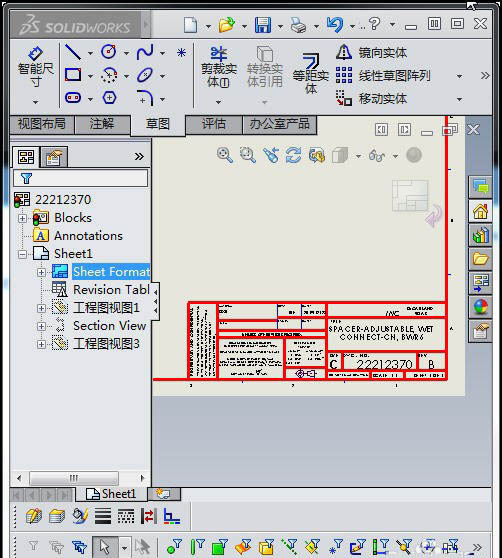Select the Smart Dimension (智能尺寸) tool
The width and height of the screenshot is (502, 558).
[x=35, y=67]
